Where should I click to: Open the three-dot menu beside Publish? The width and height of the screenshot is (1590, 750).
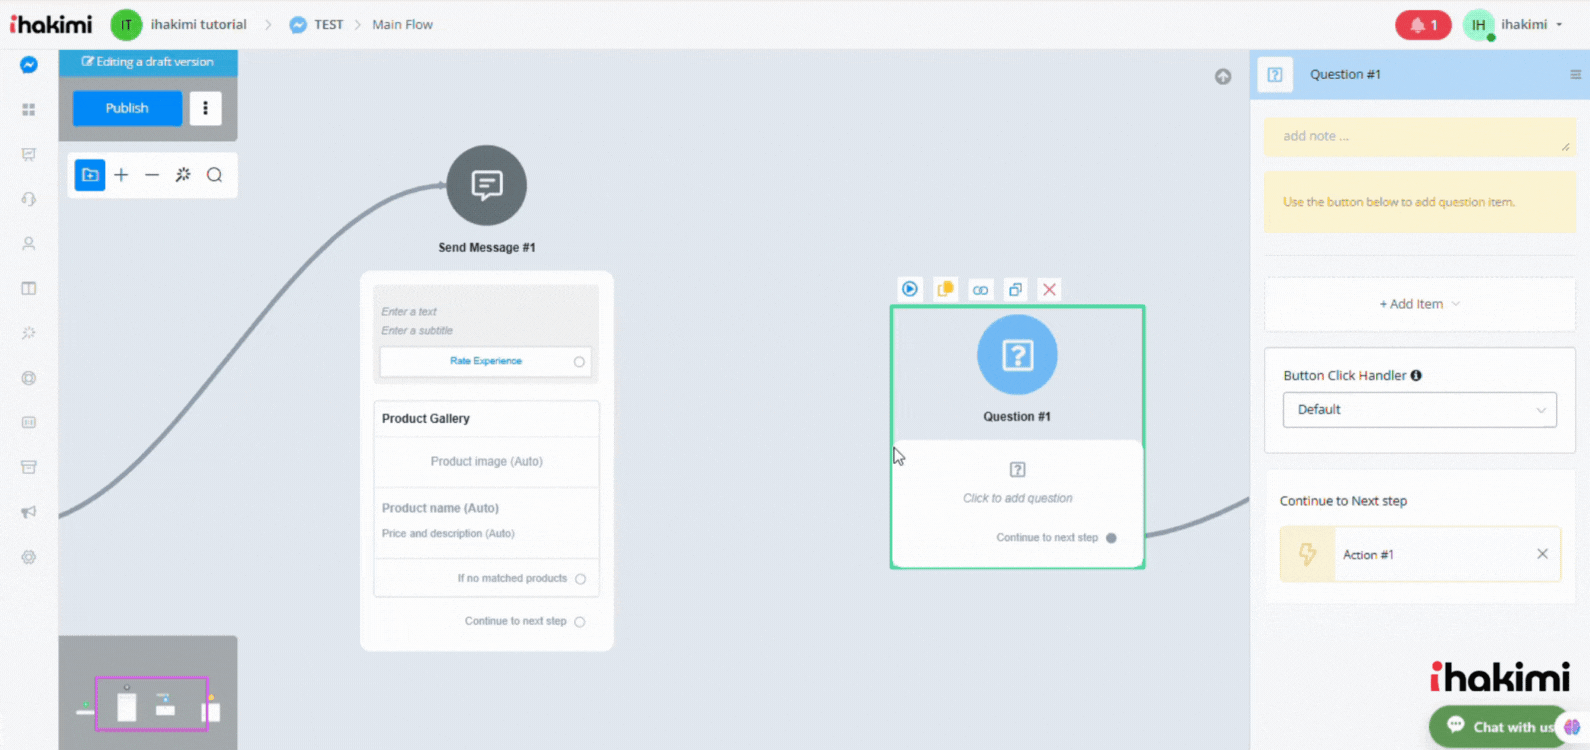(x=205, y=108)
